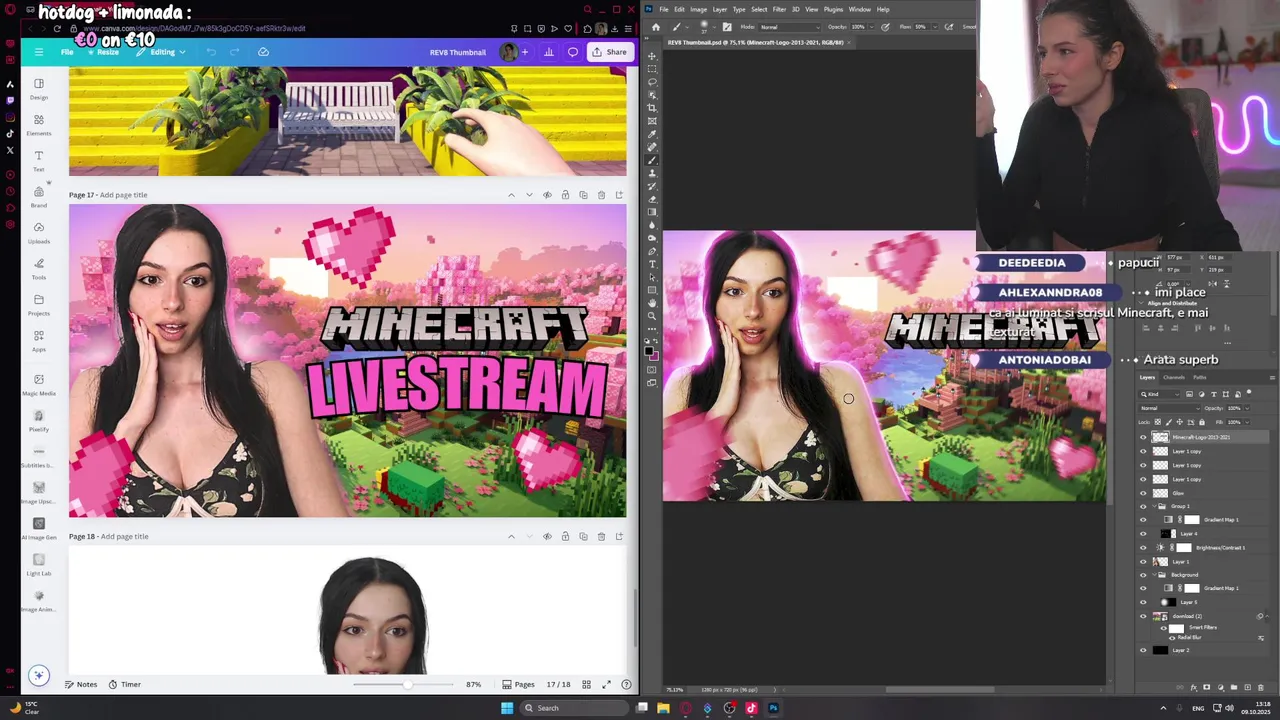Viewport: 1280px width, 720px height.
Task: Create a new group folder icon
Action: coord(1234,687)
